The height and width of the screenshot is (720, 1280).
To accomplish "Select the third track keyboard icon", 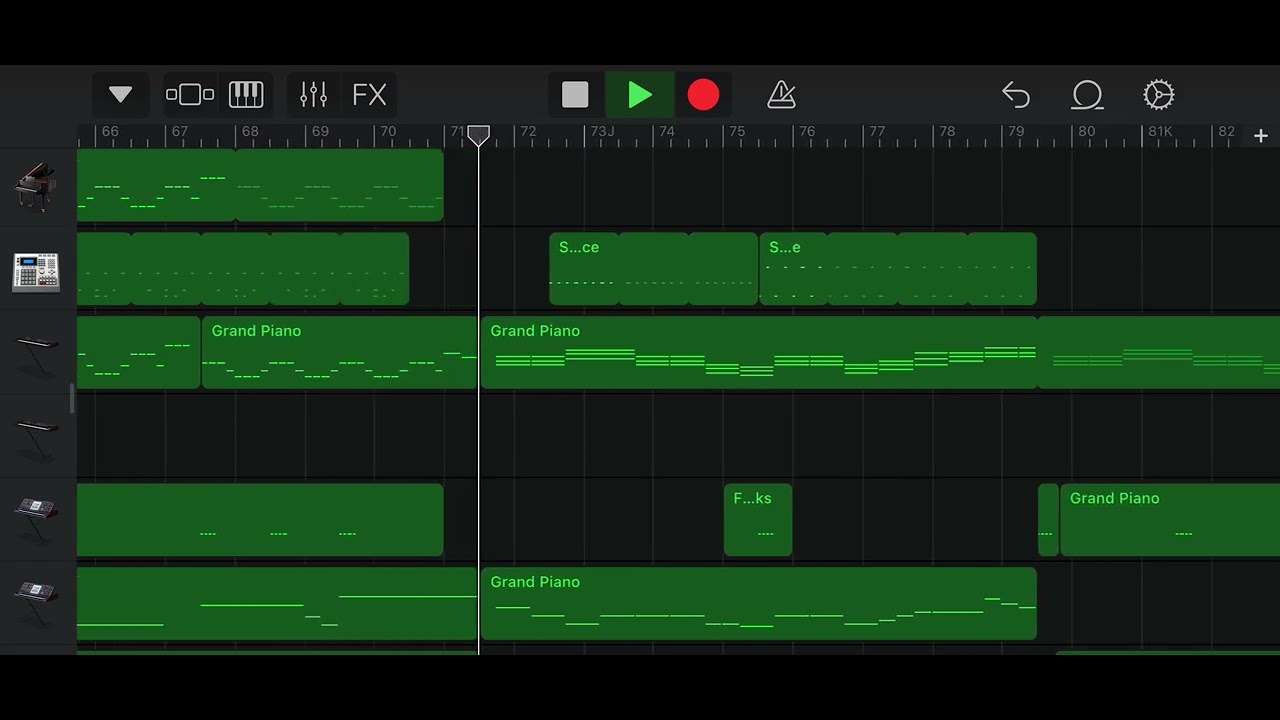I will (x=36, y=355).
